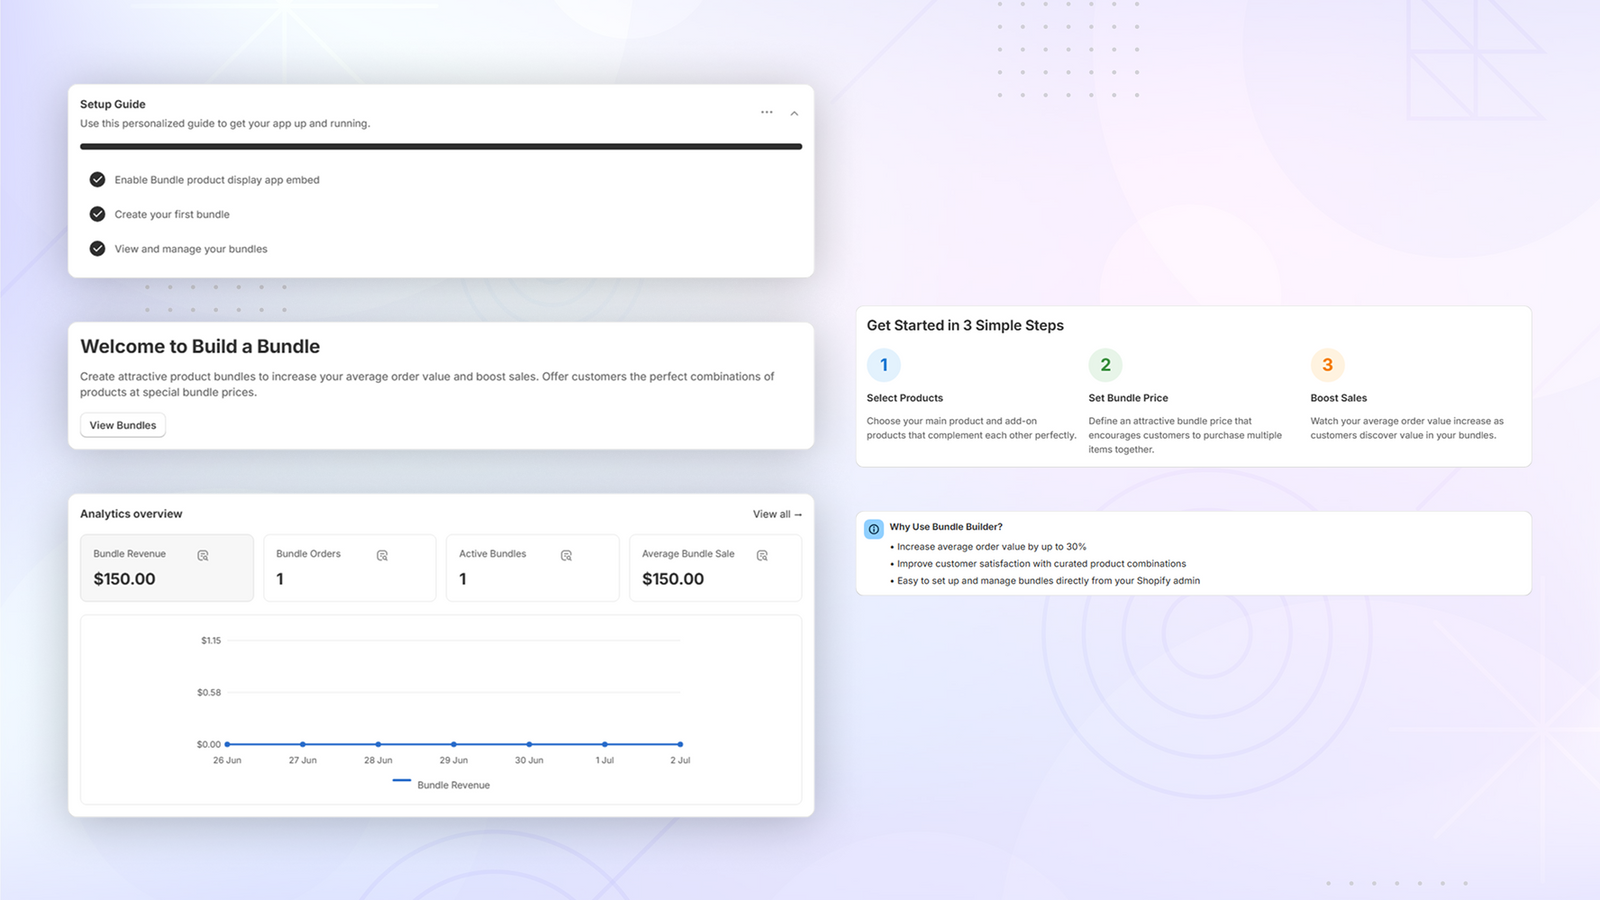
Task: Click the Boost Sales step heading
Action: (1339, 398)
